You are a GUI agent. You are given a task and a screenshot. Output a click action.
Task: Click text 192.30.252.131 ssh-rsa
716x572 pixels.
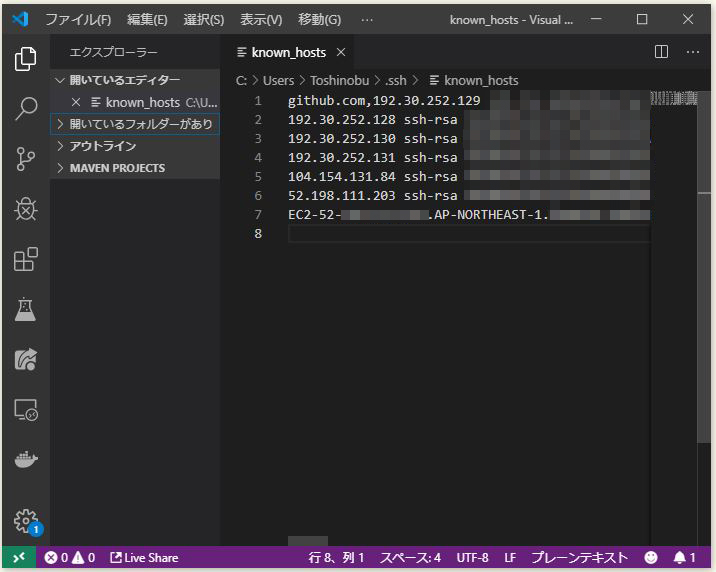[x=372, y=158]
